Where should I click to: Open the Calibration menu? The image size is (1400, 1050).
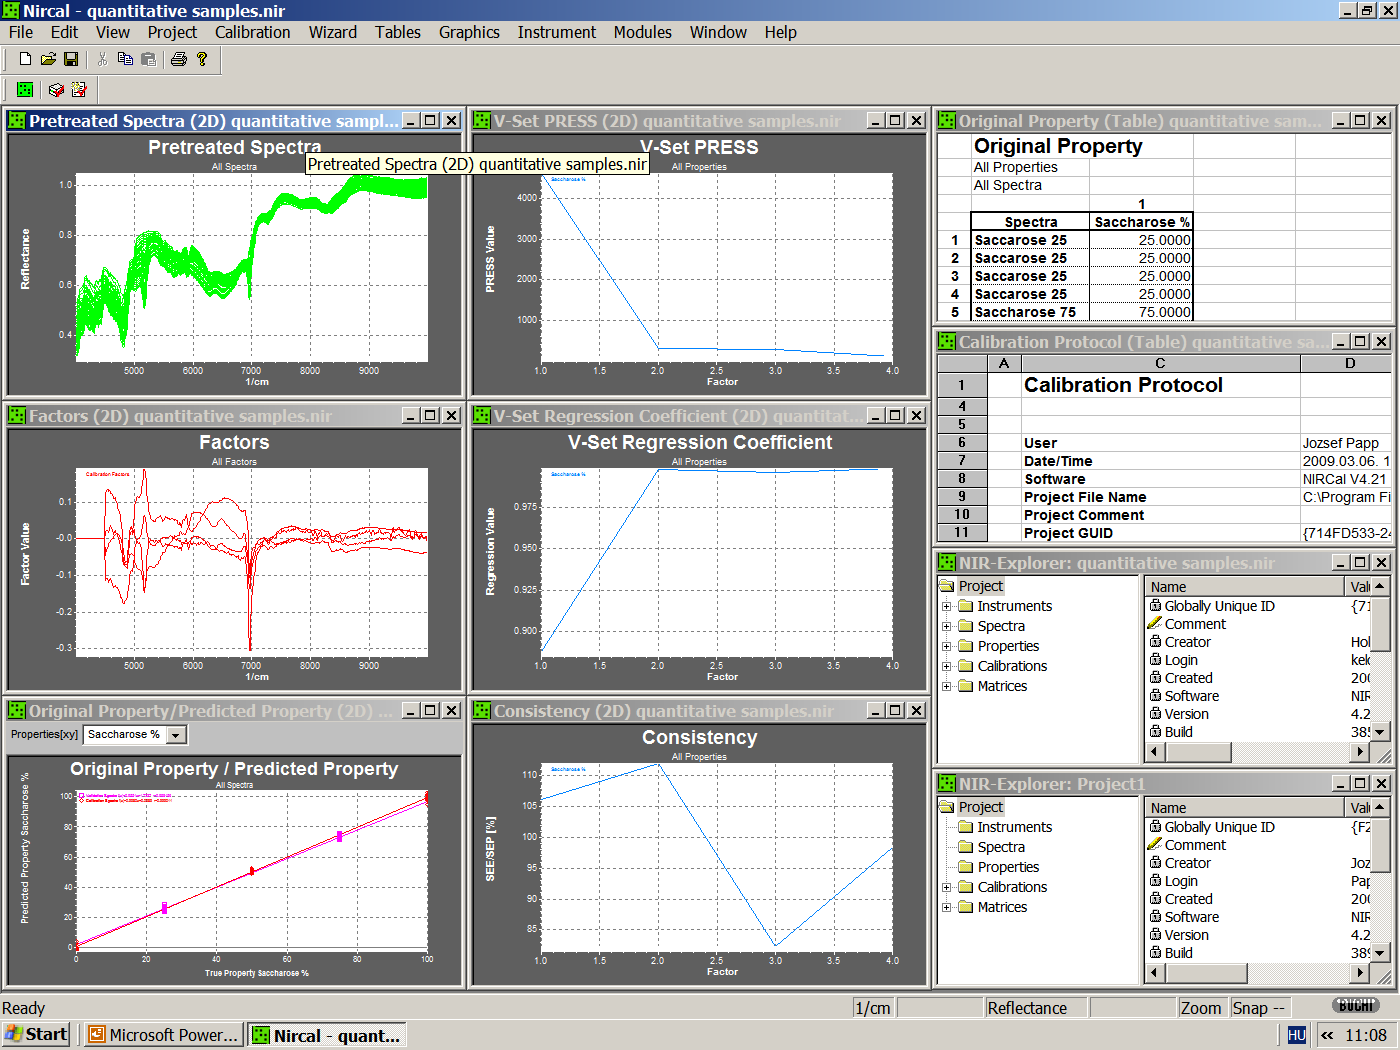[x=253, y=32]
